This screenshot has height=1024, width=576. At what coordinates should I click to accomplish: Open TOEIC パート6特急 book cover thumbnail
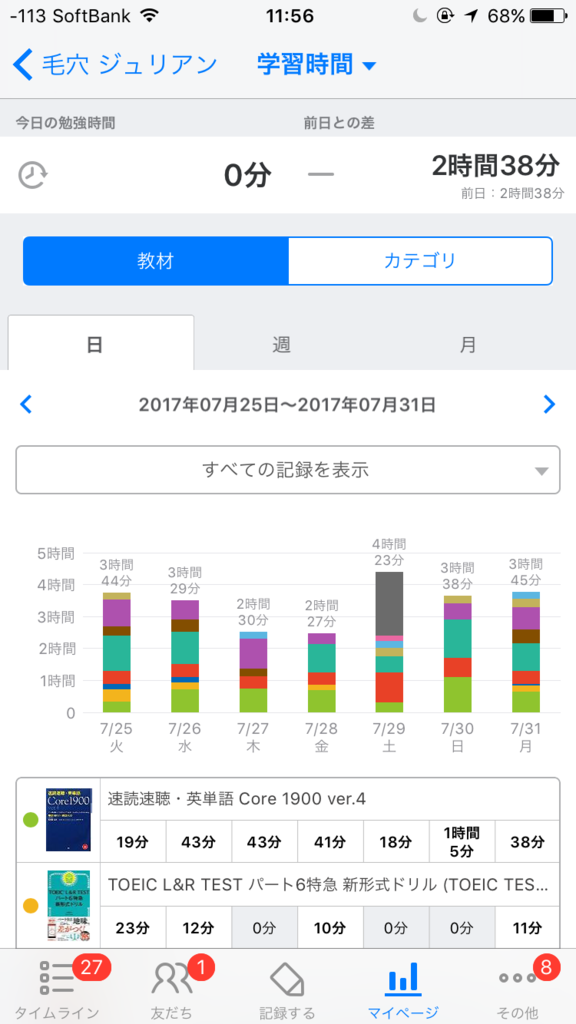[x=68, y=905]
